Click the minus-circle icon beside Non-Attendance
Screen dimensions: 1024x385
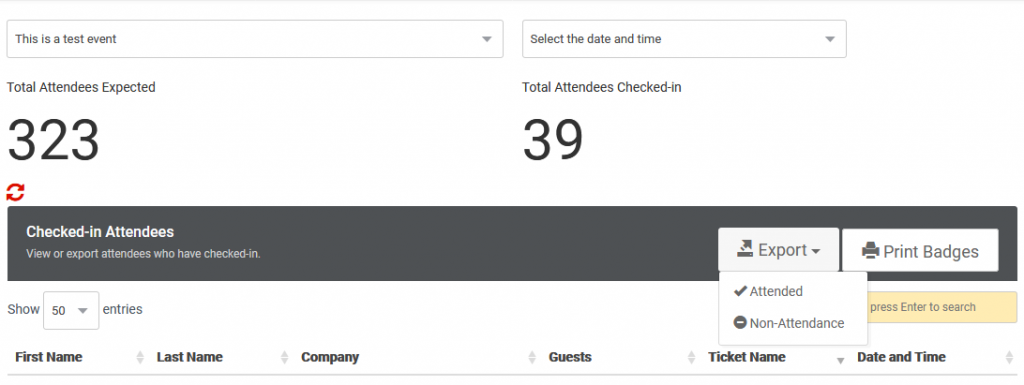point(740,322)
